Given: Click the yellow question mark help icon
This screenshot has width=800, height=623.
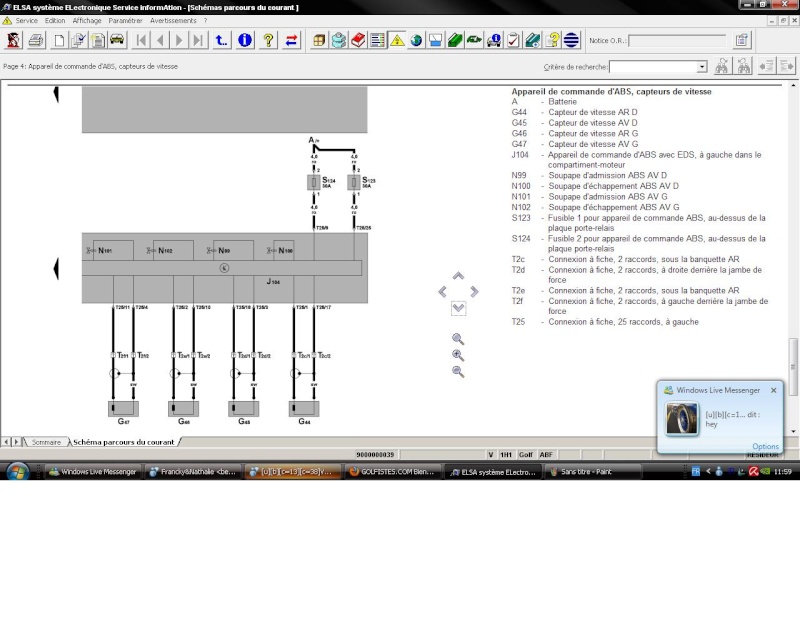Looking at the screenshot, I should (268, 40).
